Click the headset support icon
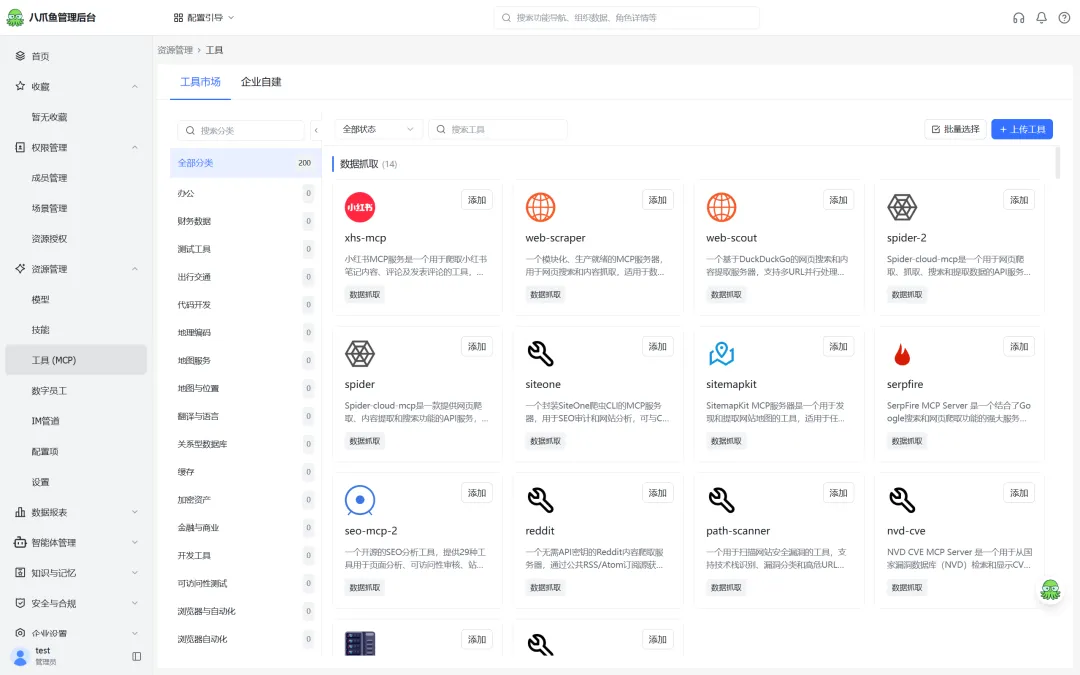Image resolution: width=1080 pixels, height=675 pixels. 1018,18
